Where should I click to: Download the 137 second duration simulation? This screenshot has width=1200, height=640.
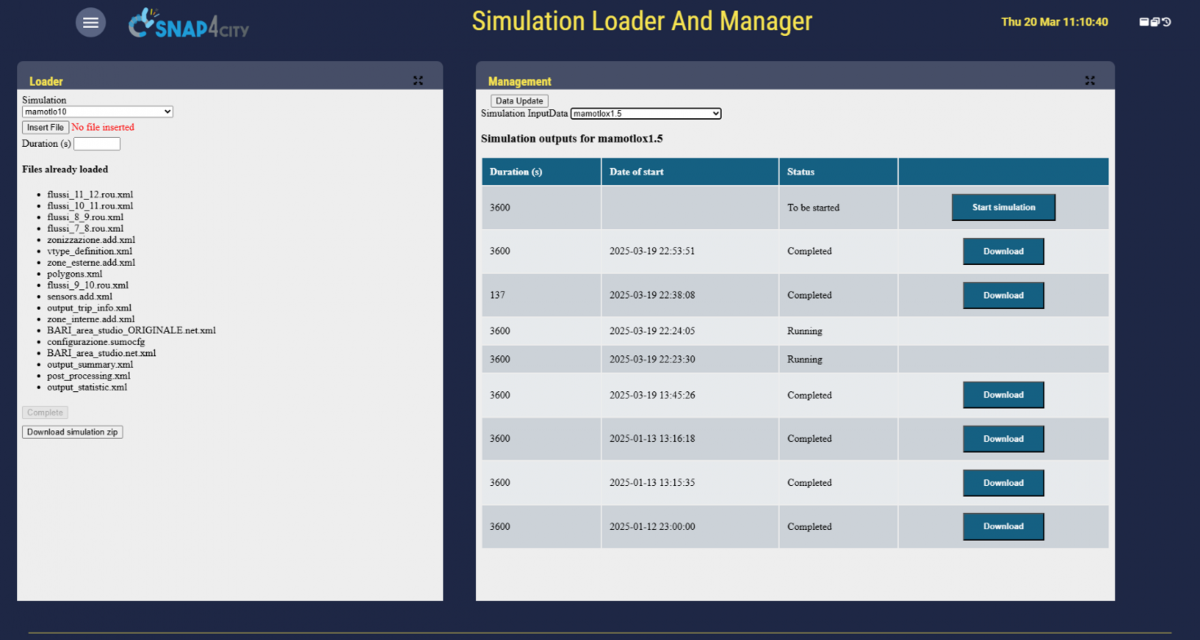(1003, 295)
